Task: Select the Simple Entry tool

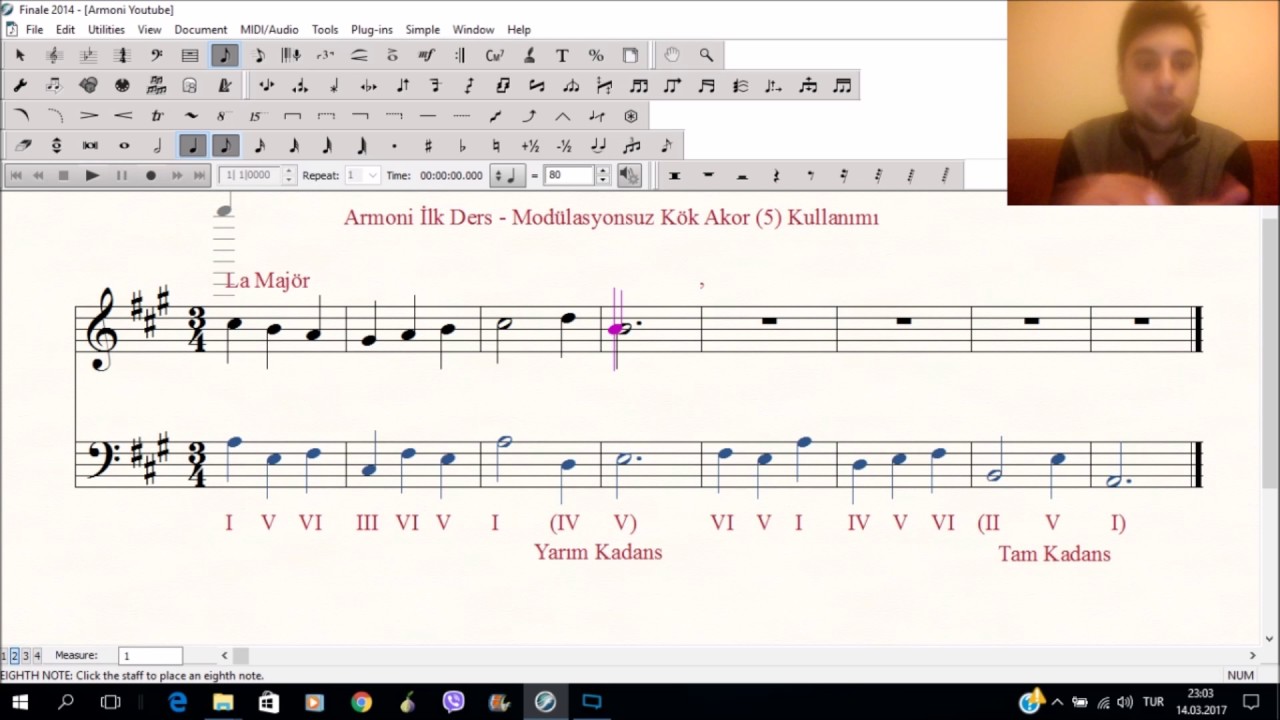Action: (x=224, y=55)
